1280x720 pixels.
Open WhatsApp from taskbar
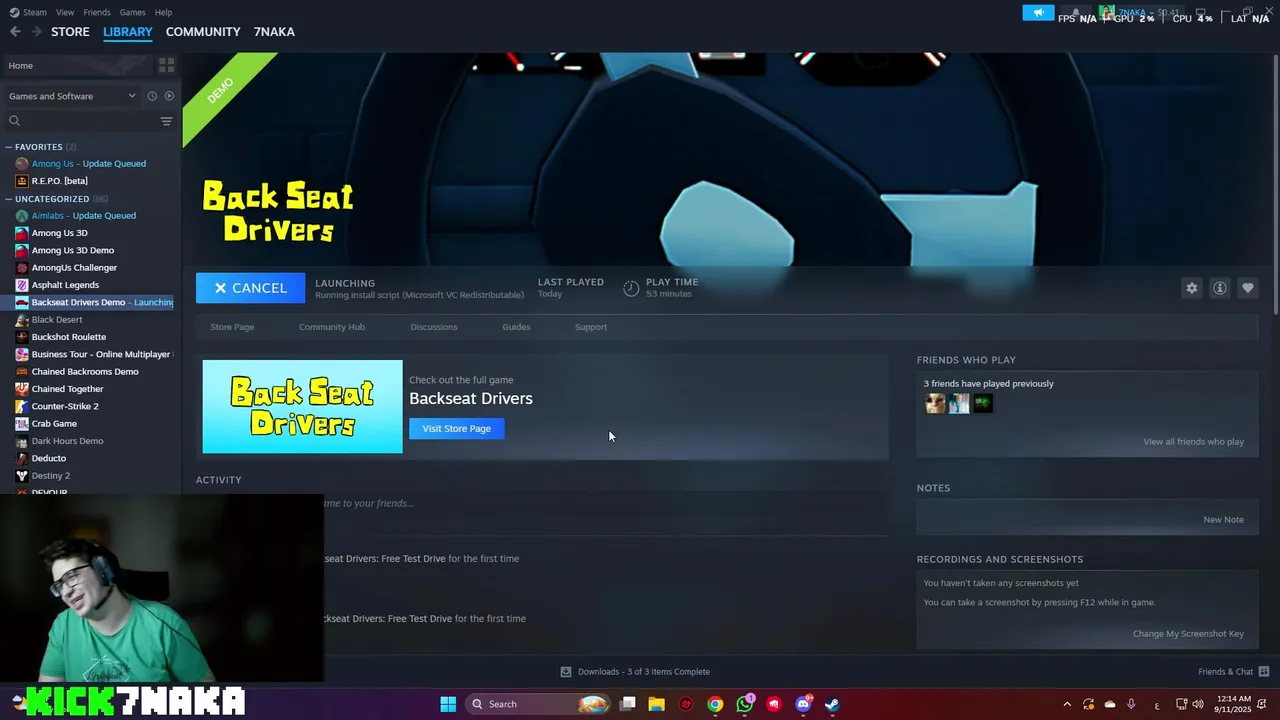click(x=745, y=704)
